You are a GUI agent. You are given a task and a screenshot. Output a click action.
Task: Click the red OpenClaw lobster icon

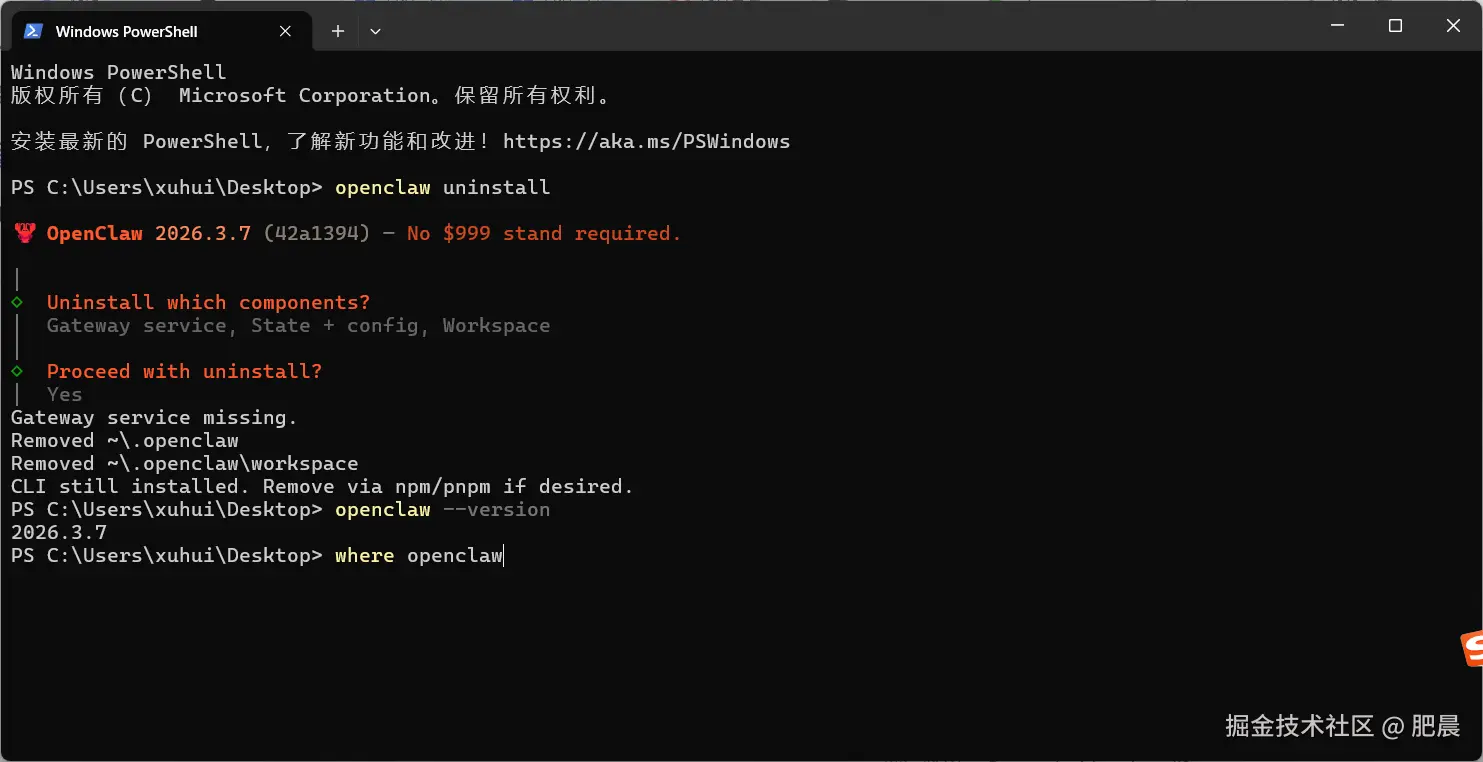[x=25, y=234]
